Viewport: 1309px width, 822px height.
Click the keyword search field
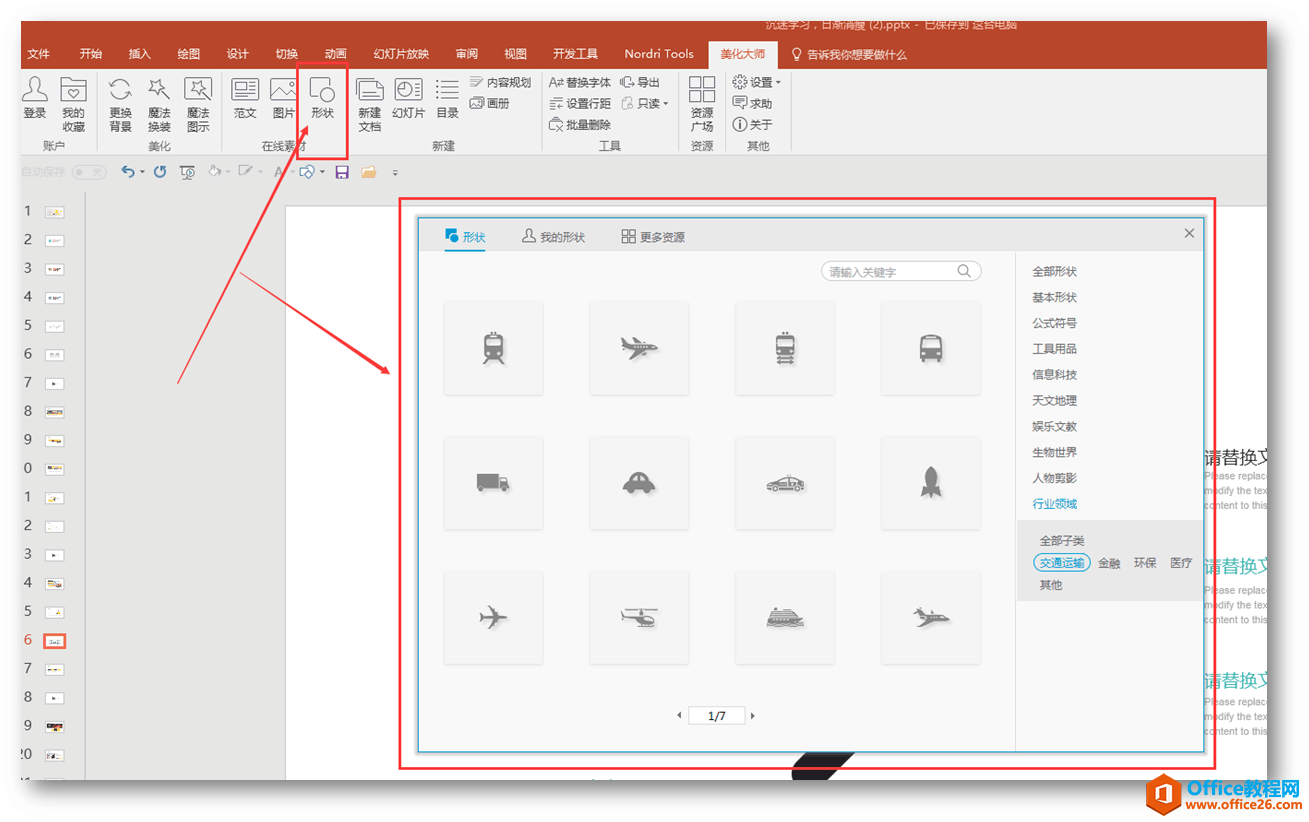click(x=890, y=271)
